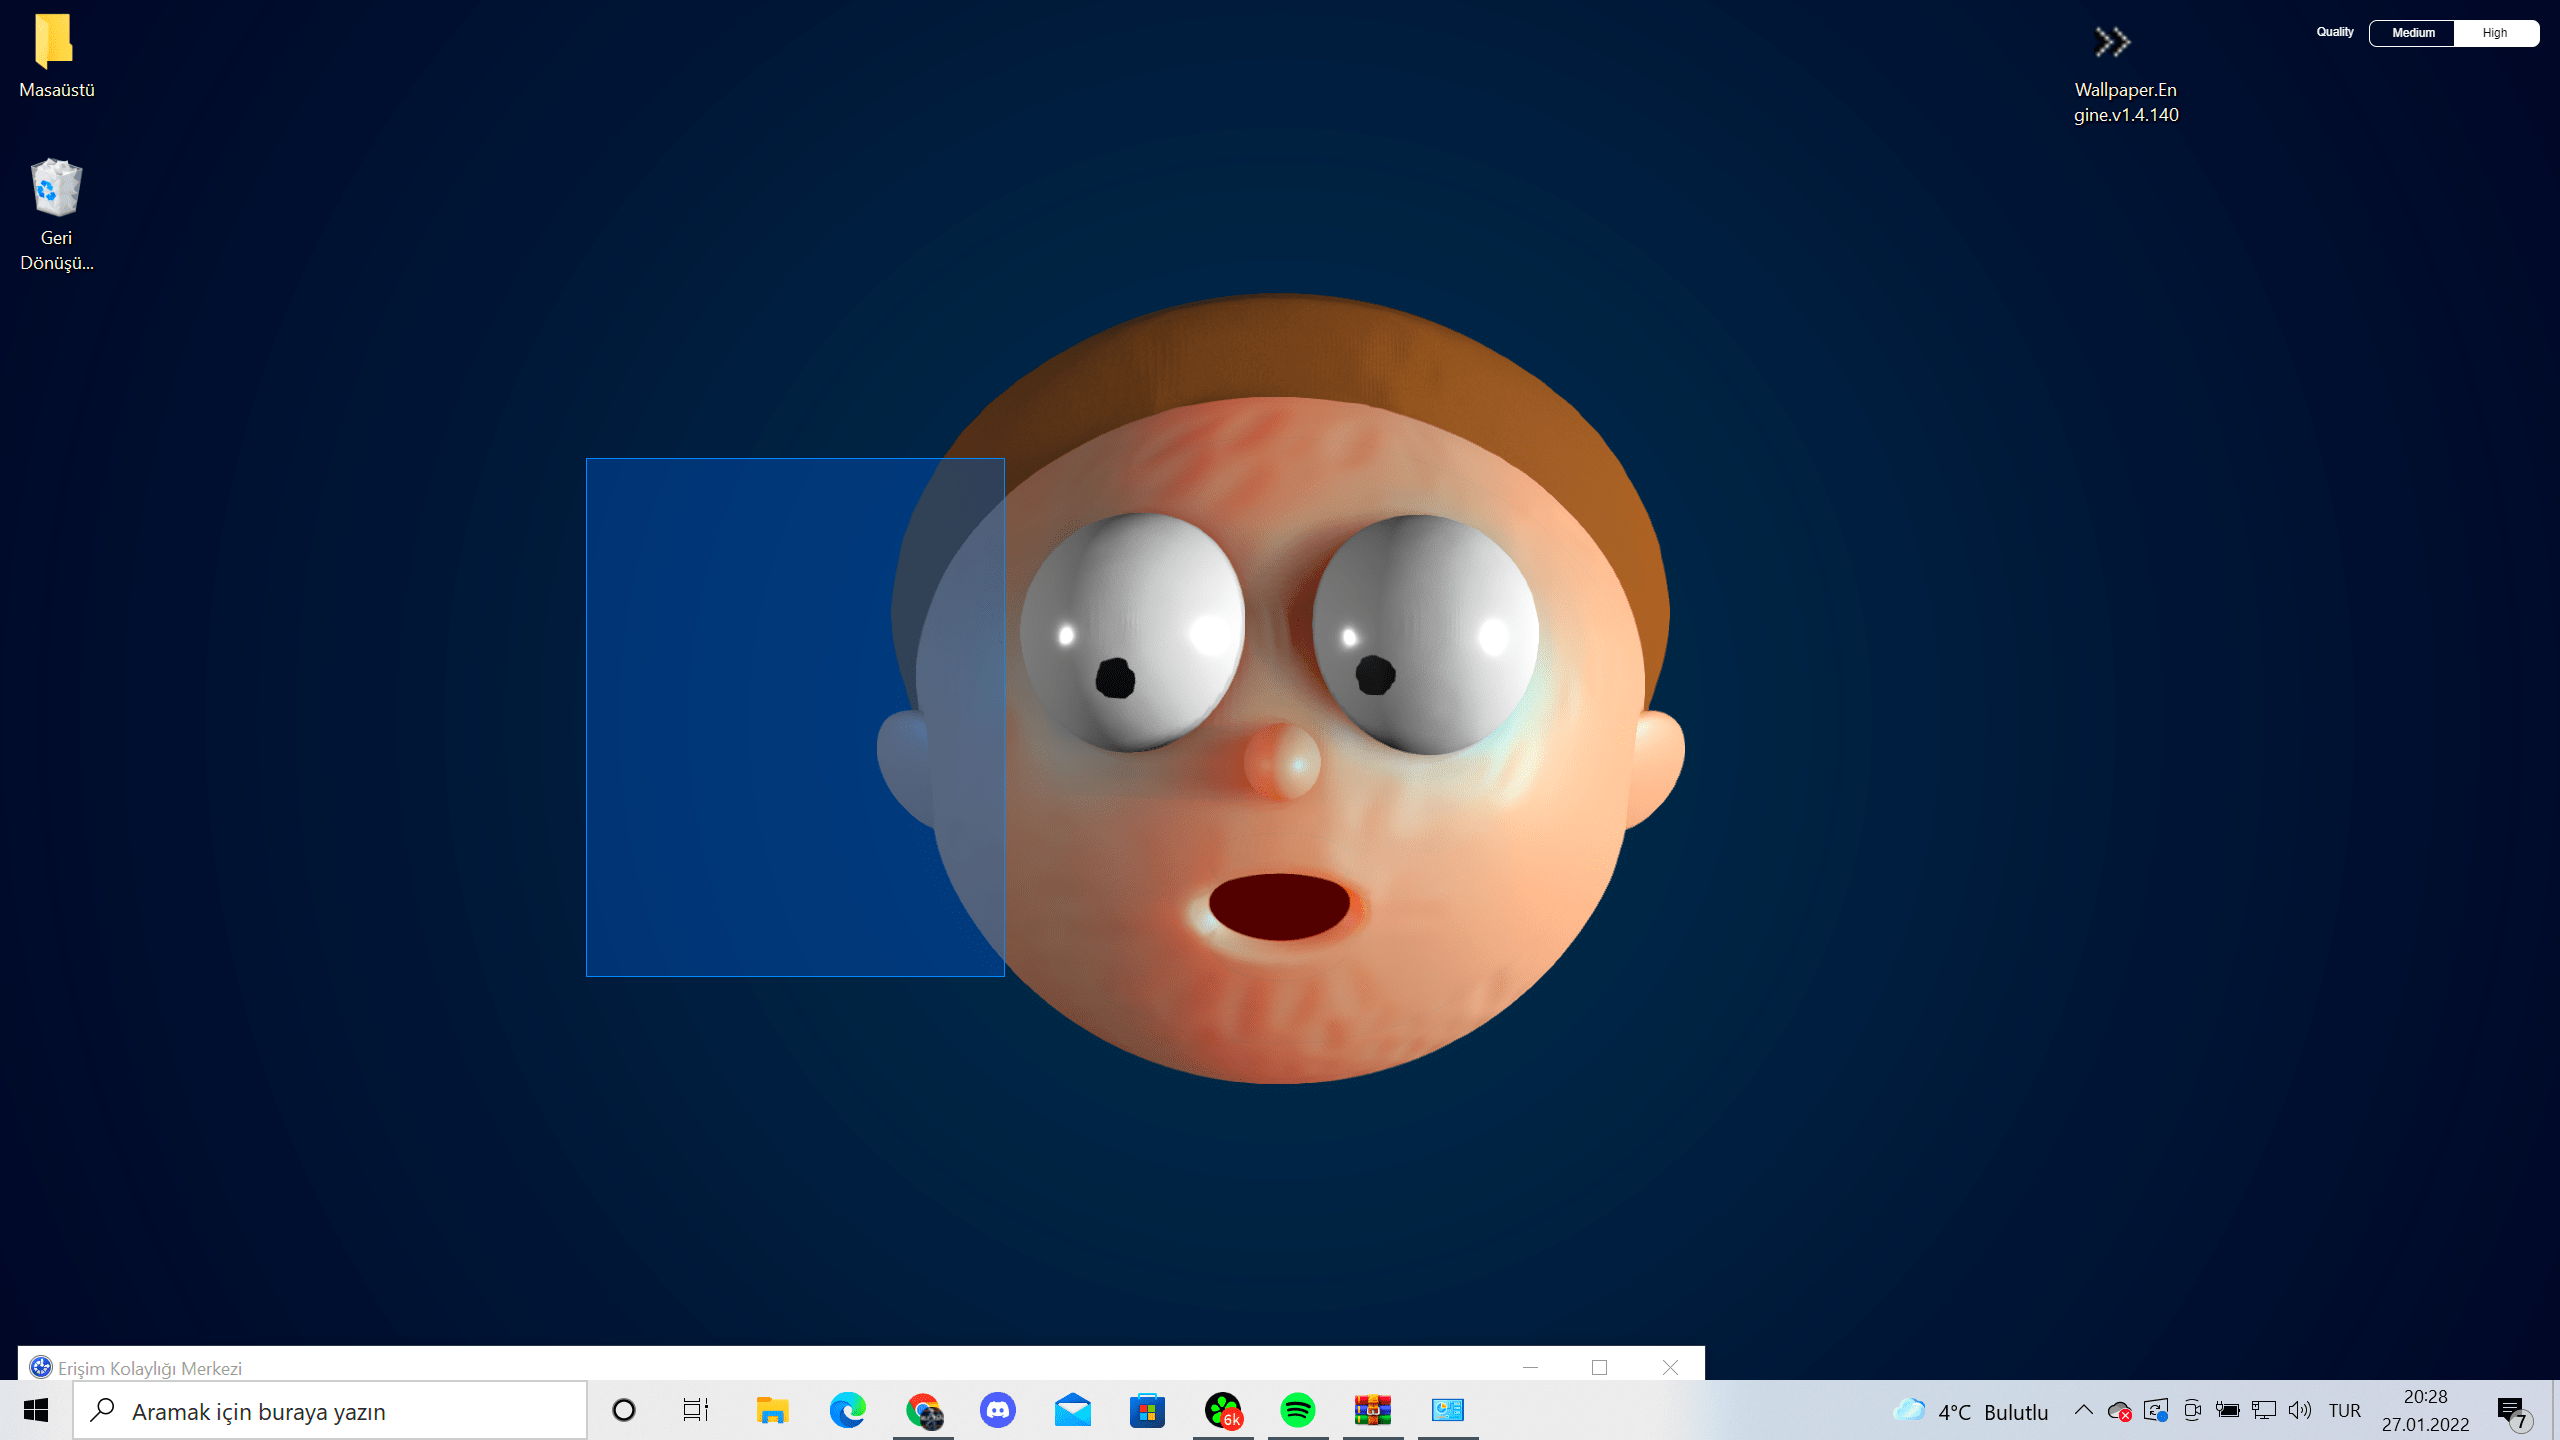Select the Geri Dönüşüm recycle bin icon
This screenshot has width=2560, height=1440.
point(56,214)
